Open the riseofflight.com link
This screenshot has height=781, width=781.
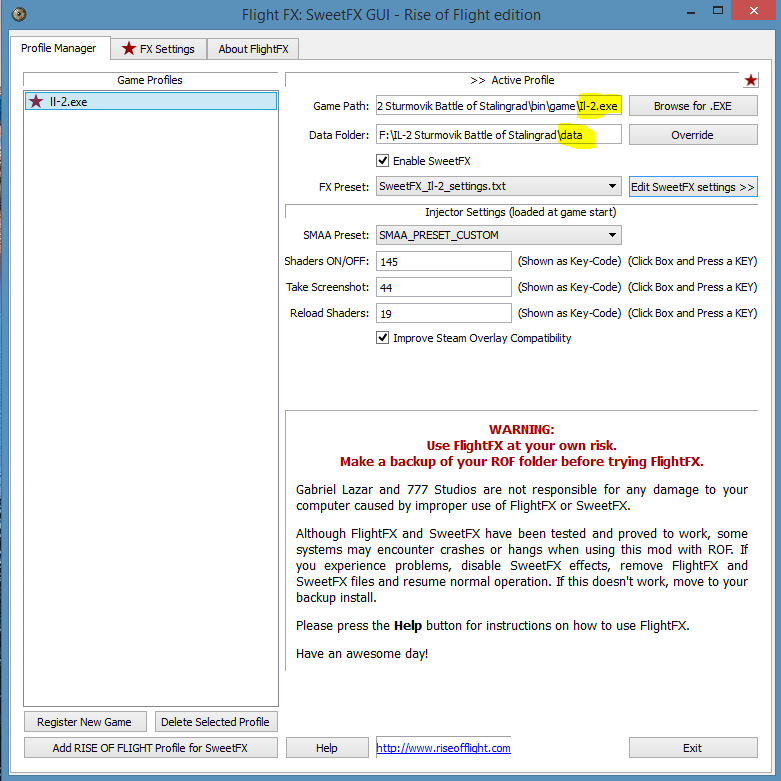click(443, 748)
